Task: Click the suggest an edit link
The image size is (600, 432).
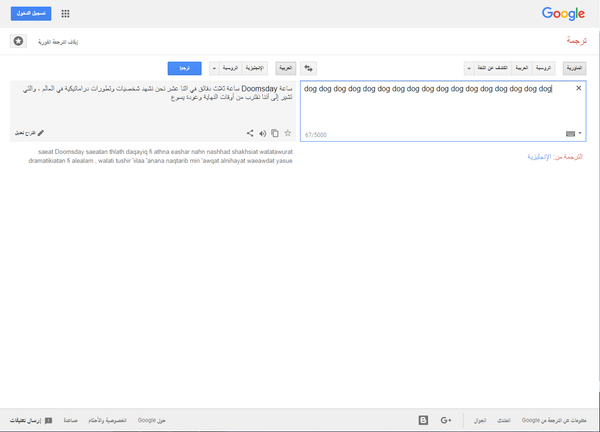Action: pos(29,132)
